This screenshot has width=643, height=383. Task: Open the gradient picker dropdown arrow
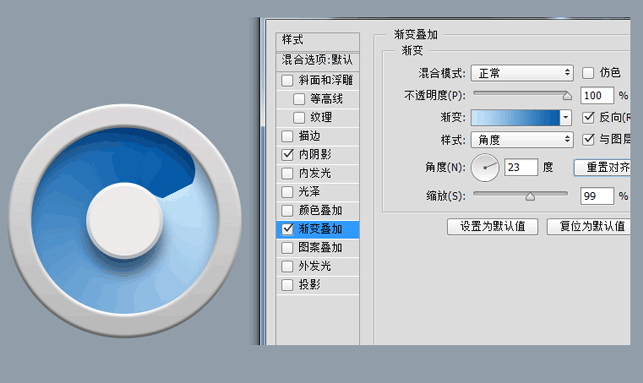(565, 118)
